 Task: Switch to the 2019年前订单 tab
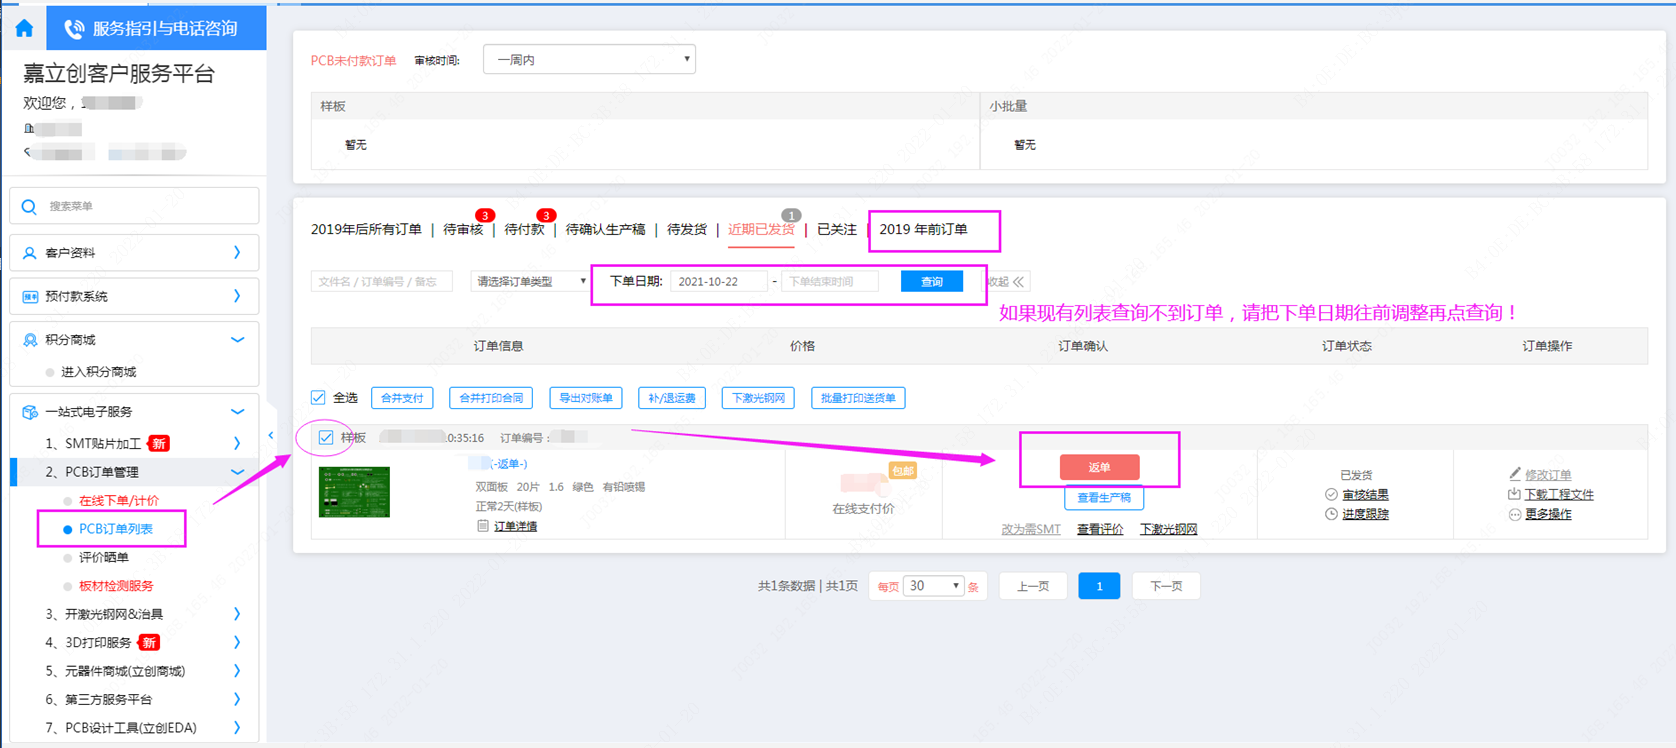[923, 230]
